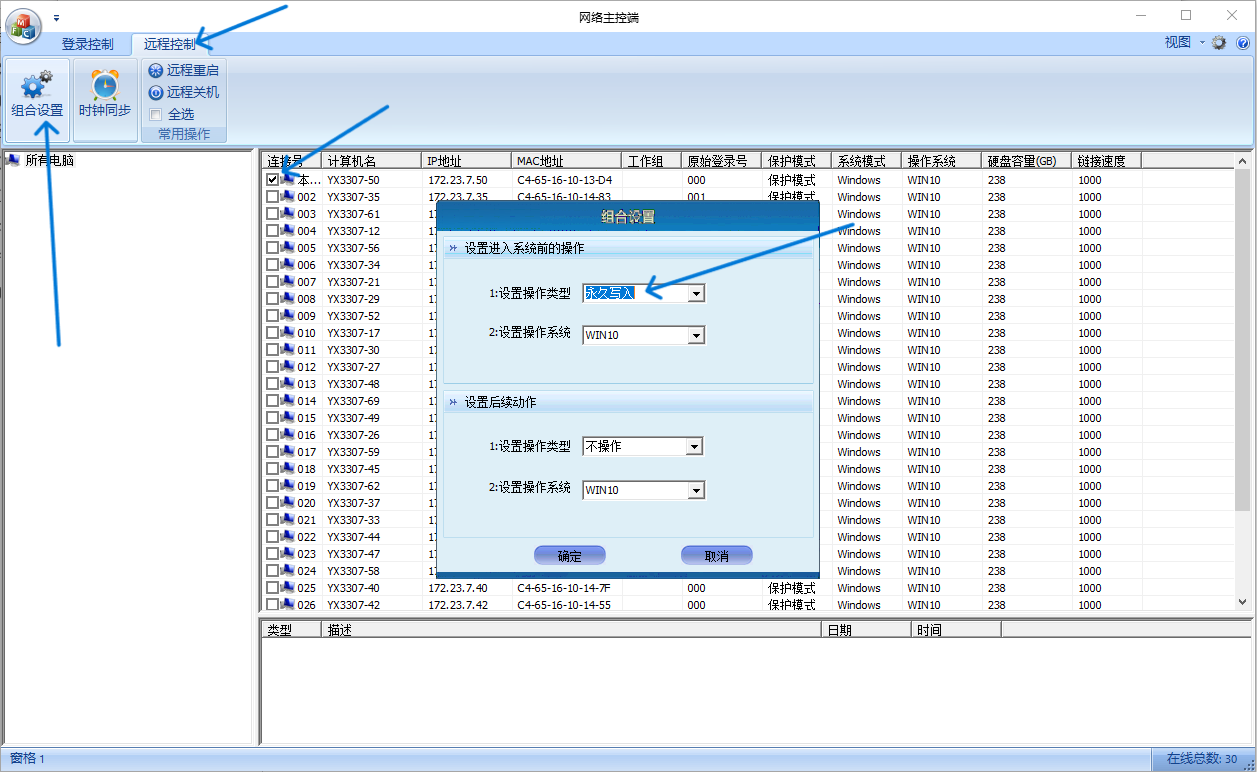1257x772 pixels.
Task: Click the computer icon of row 016
Action: coord(288,435)
